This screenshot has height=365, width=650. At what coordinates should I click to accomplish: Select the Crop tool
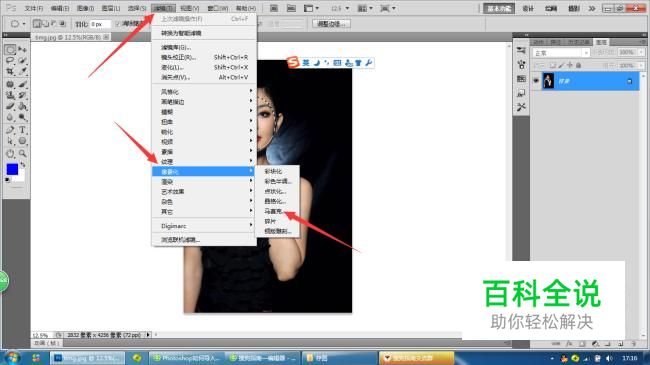pos(10,72)
